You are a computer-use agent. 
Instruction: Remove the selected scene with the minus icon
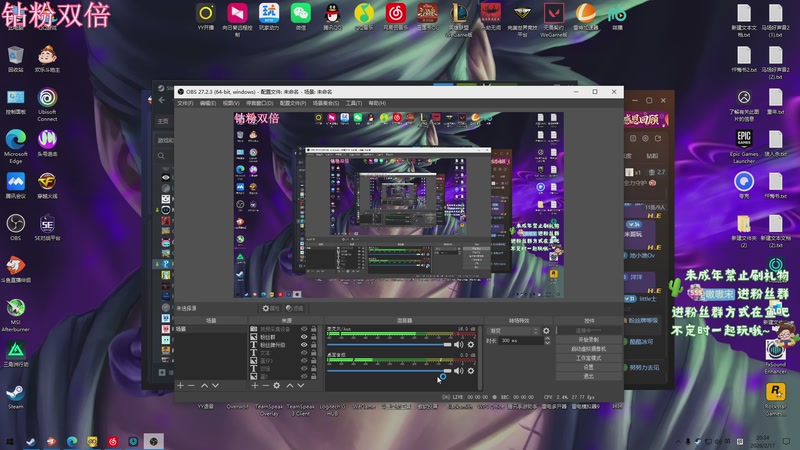[191, 386]
